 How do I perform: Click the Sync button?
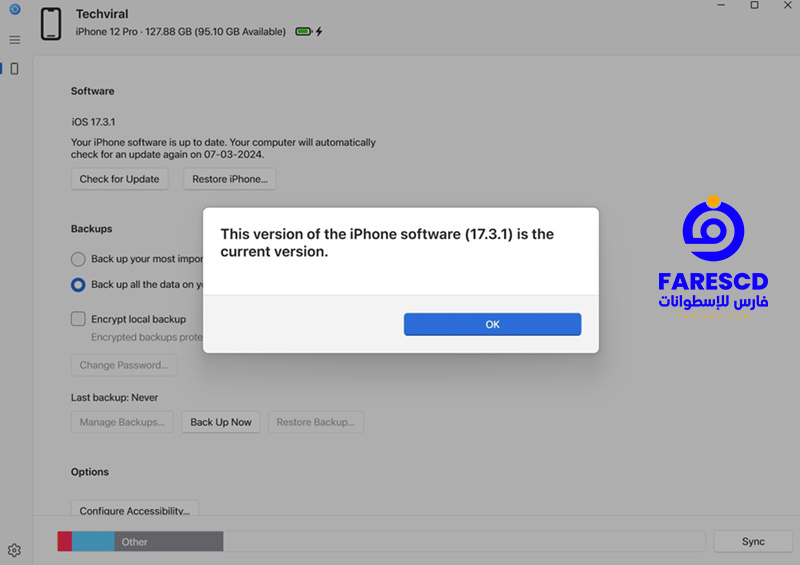[753, 542]
